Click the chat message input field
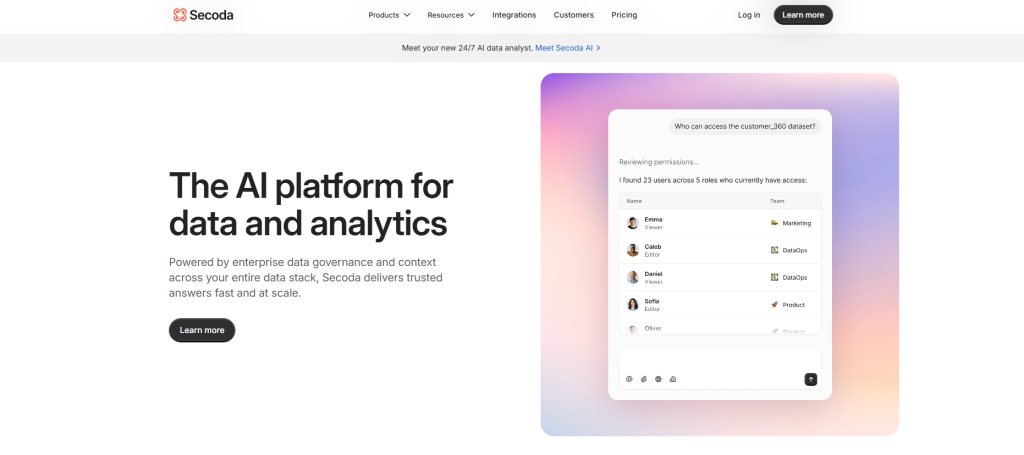Viewport: 1024px width, 455px height. 720,368
